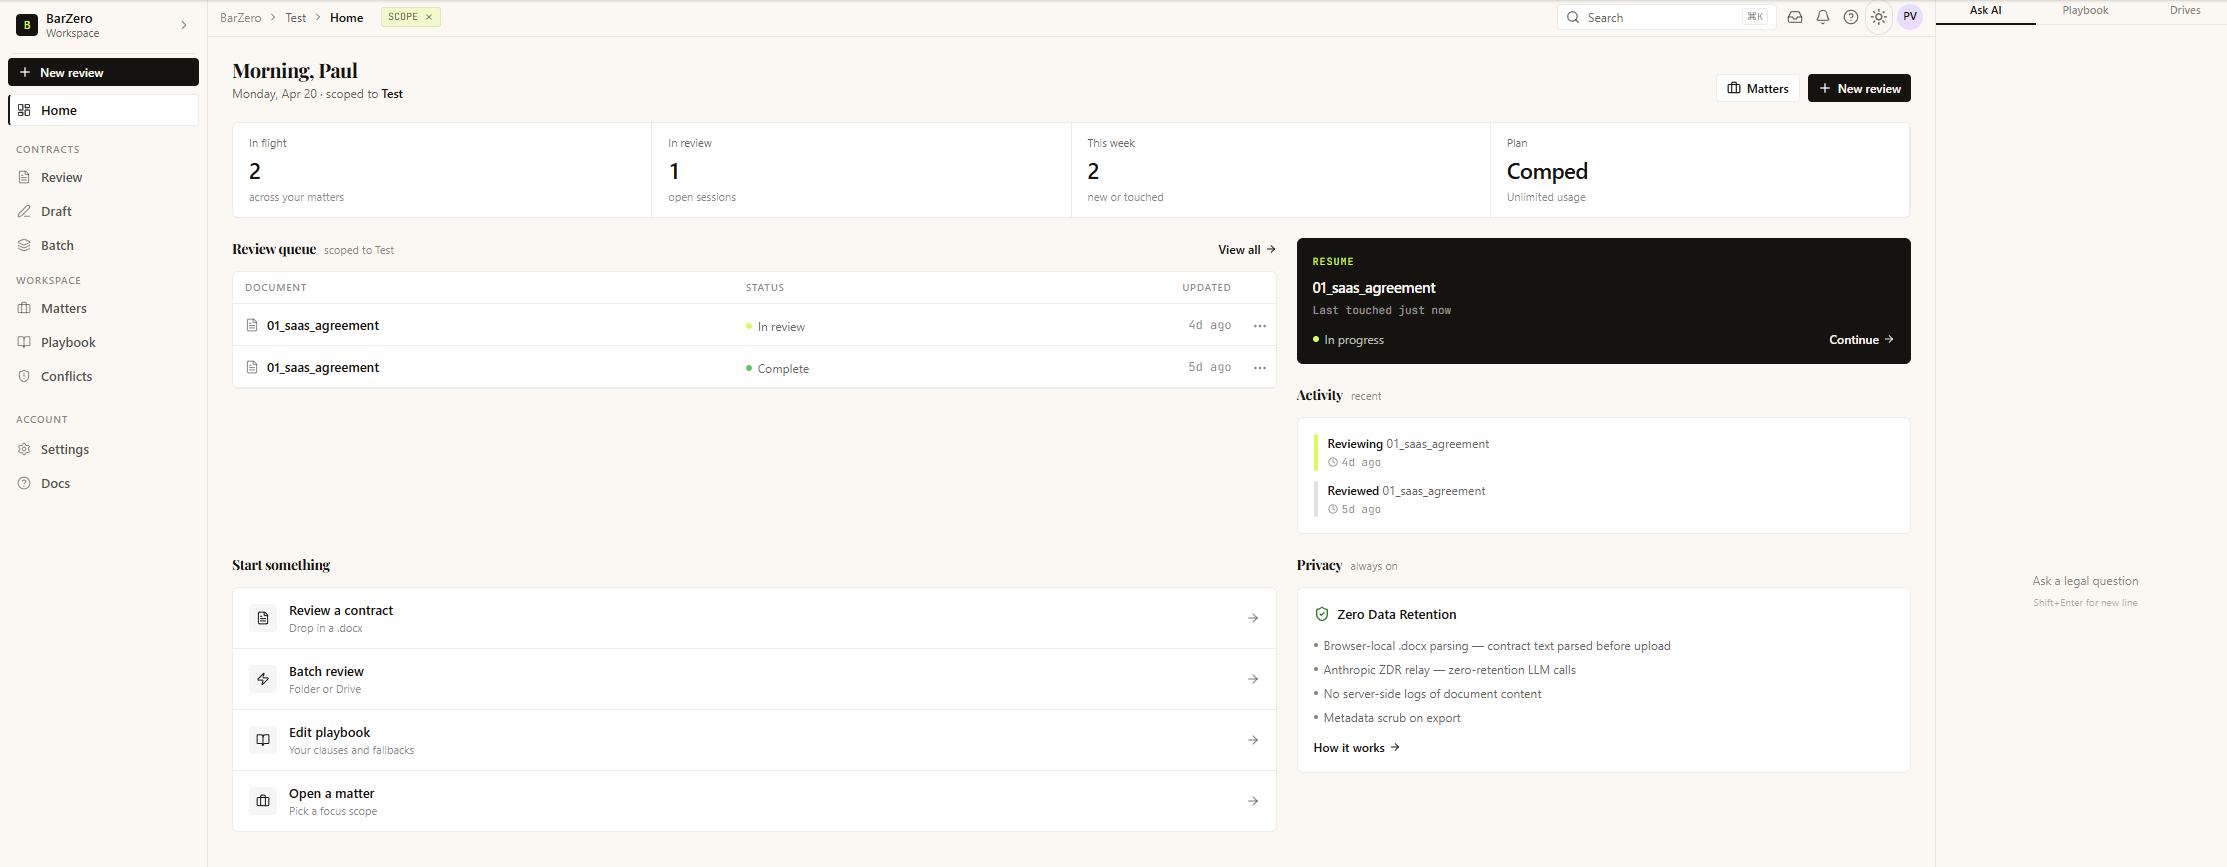
Task: Click View all for review queue
Action: point(1246,250)
